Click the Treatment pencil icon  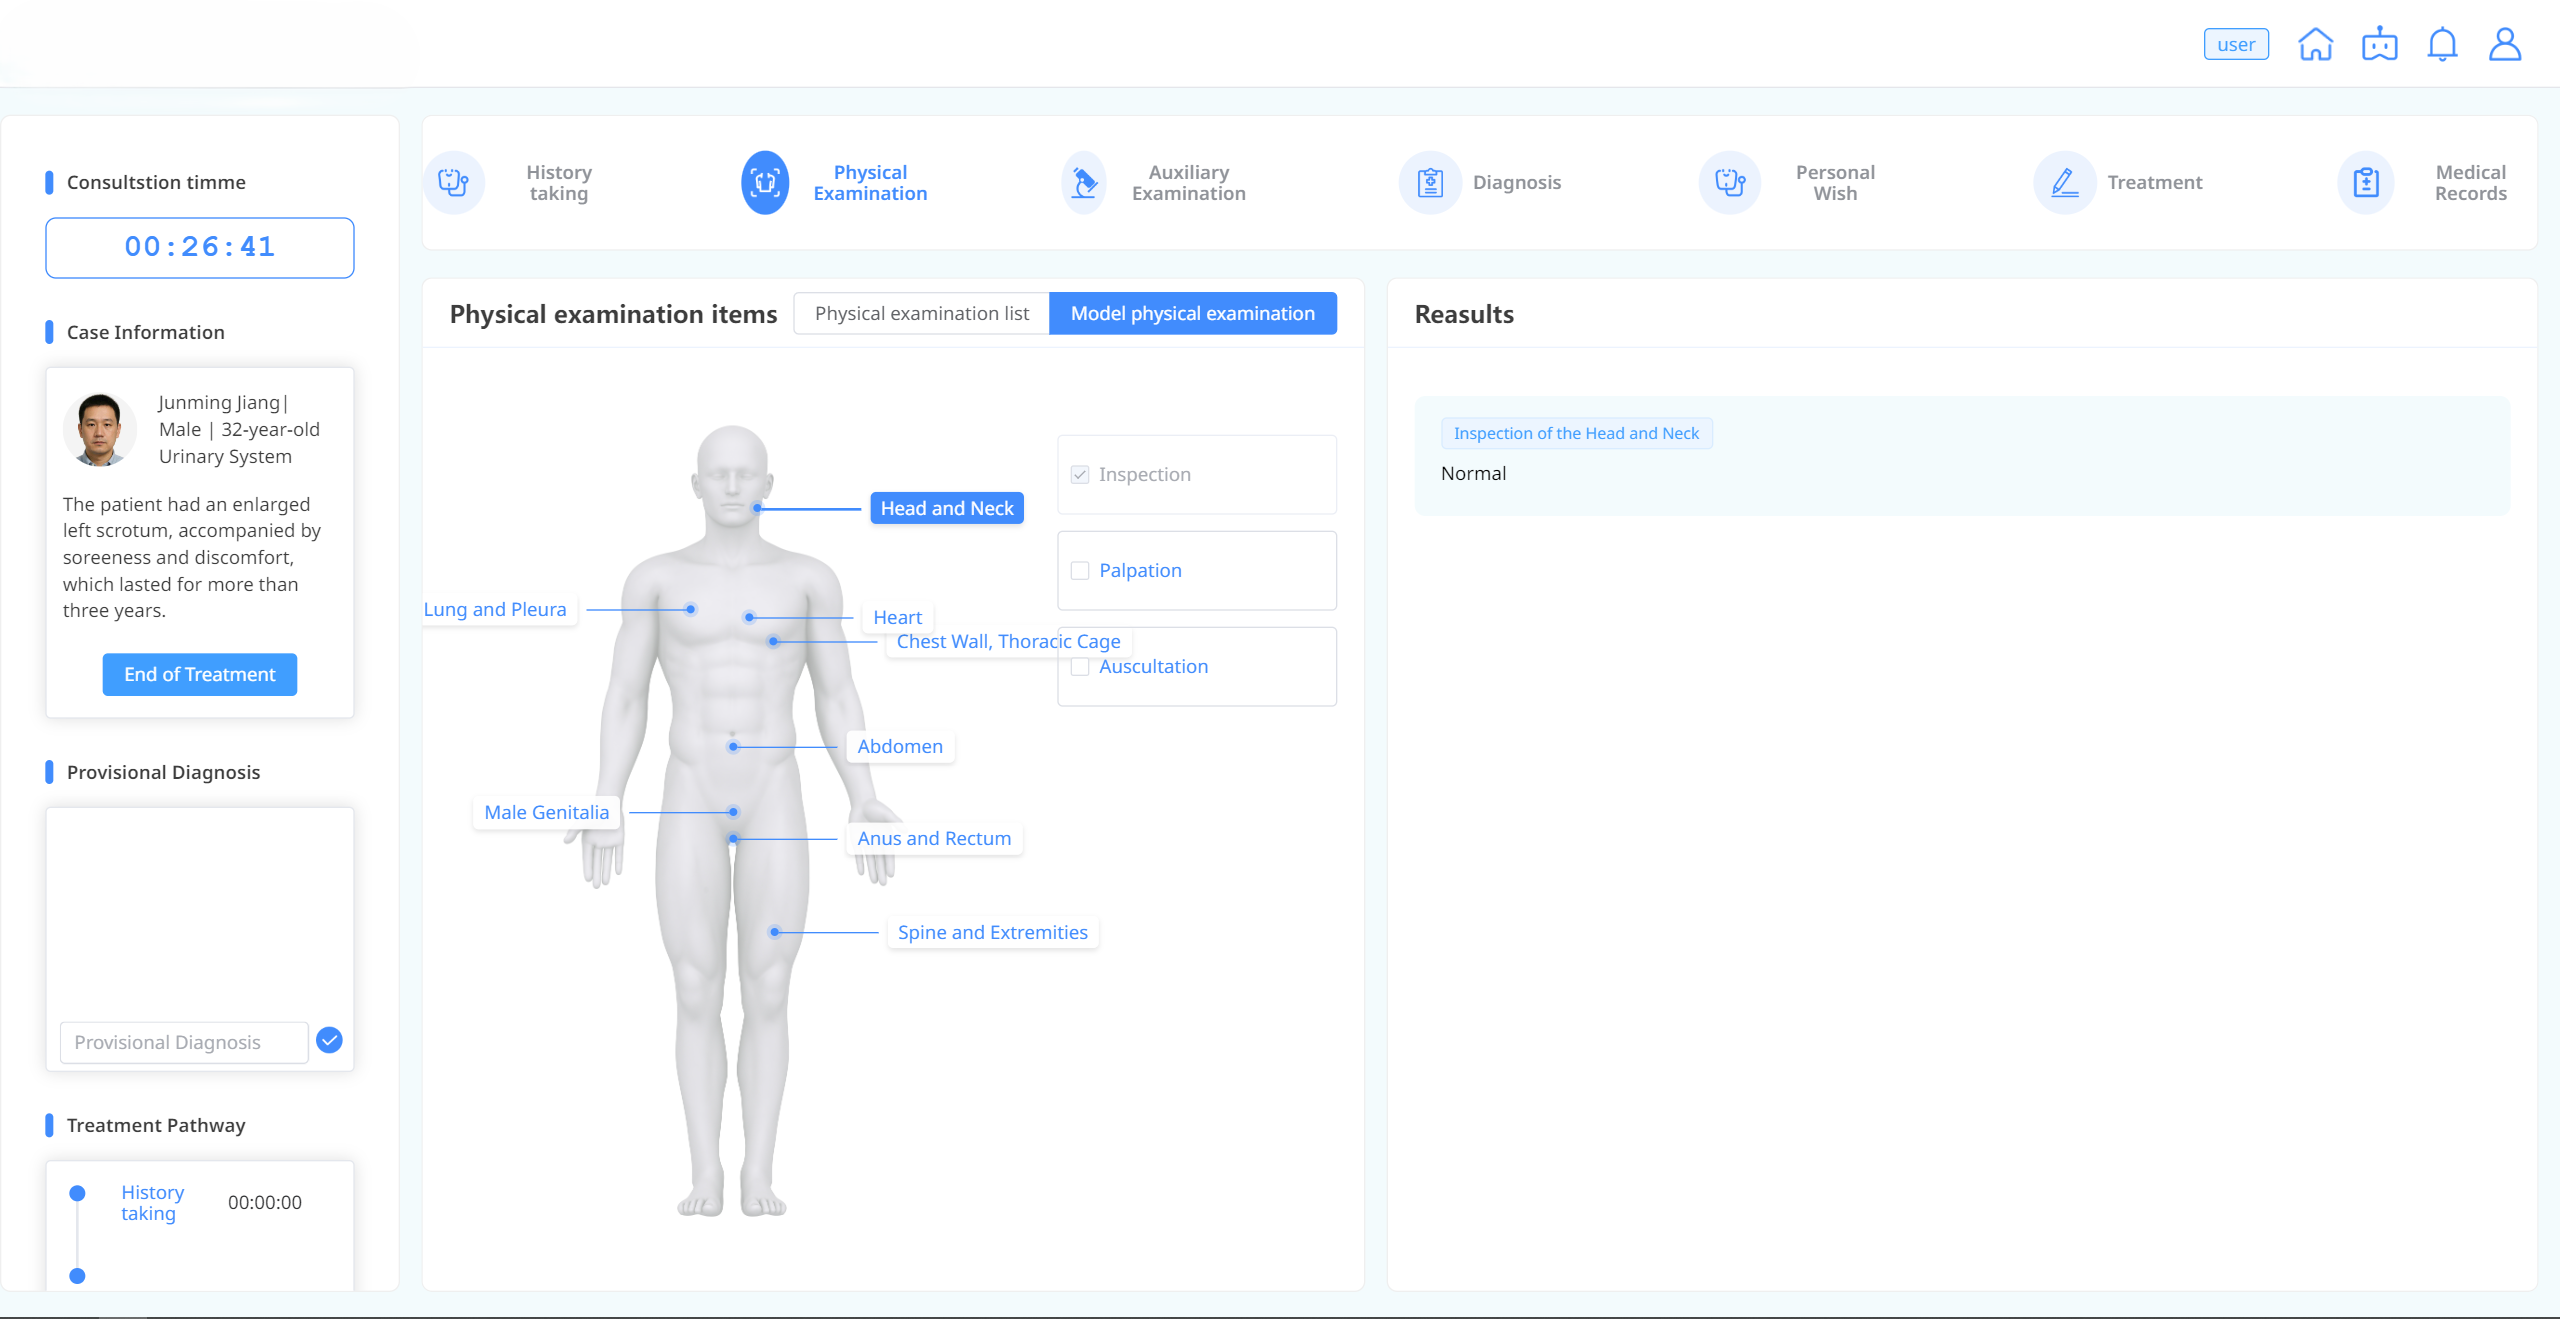[2064, 182]
